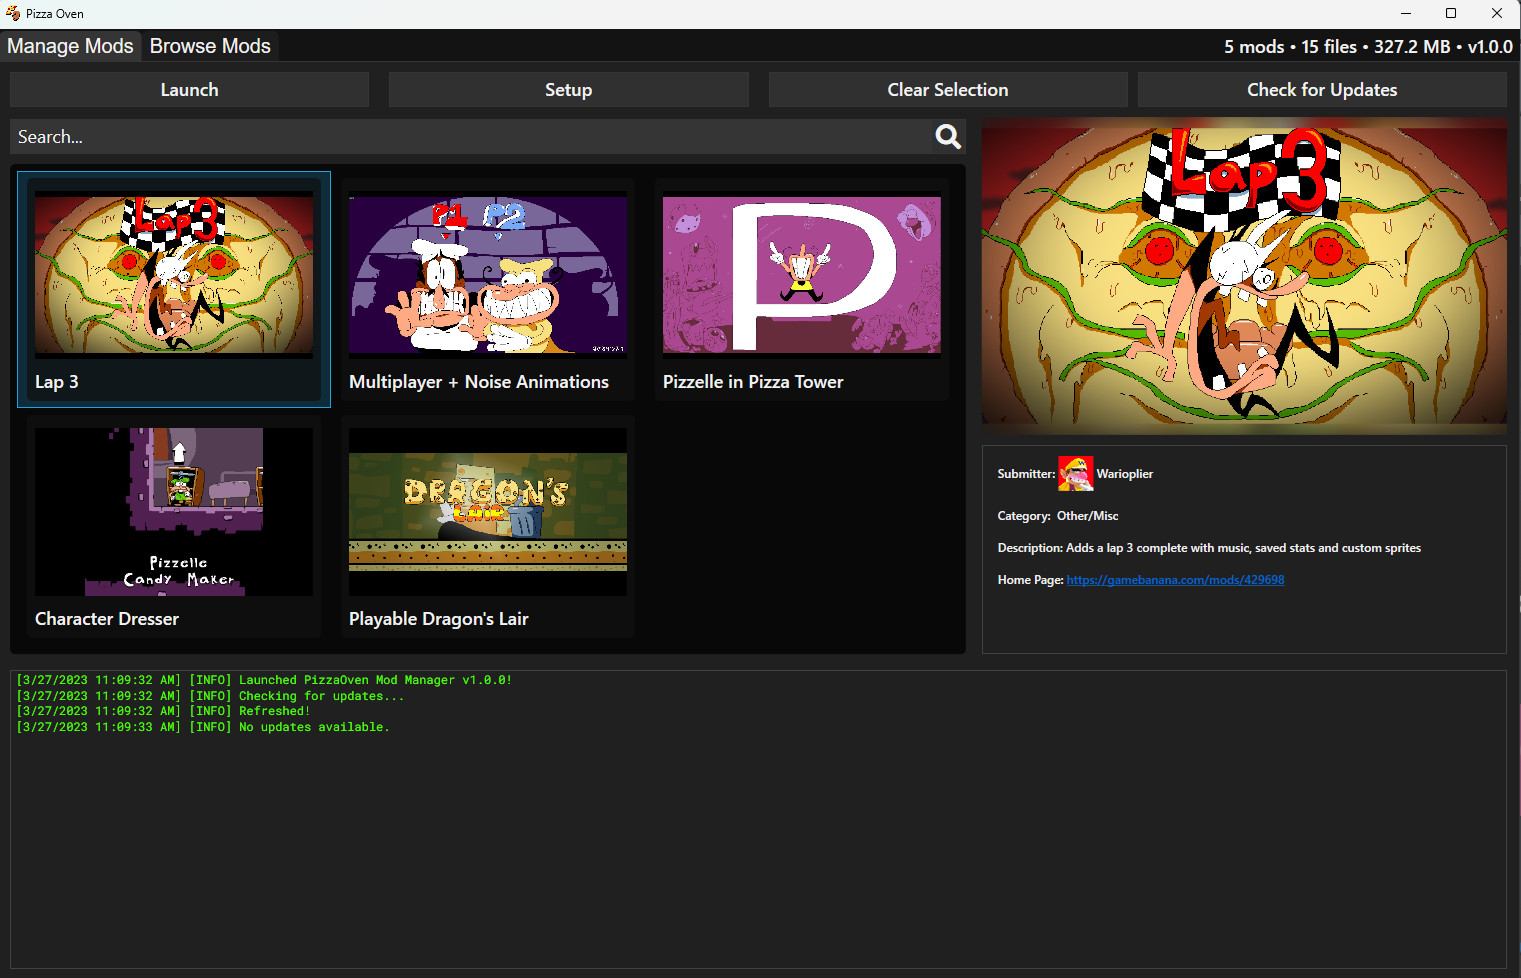Click Clear Selection button
This screenshot has width=1521, height=978.
tap(948, 90)
